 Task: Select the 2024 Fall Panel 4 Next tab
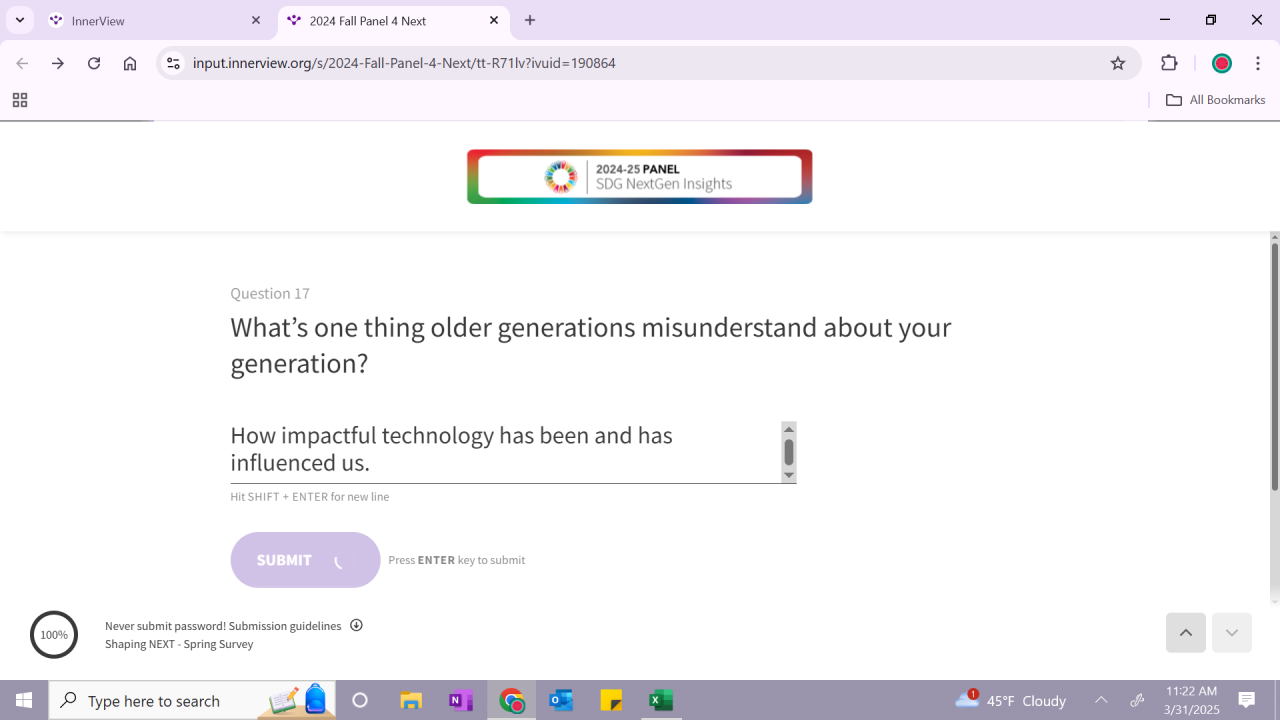[393, 20]
